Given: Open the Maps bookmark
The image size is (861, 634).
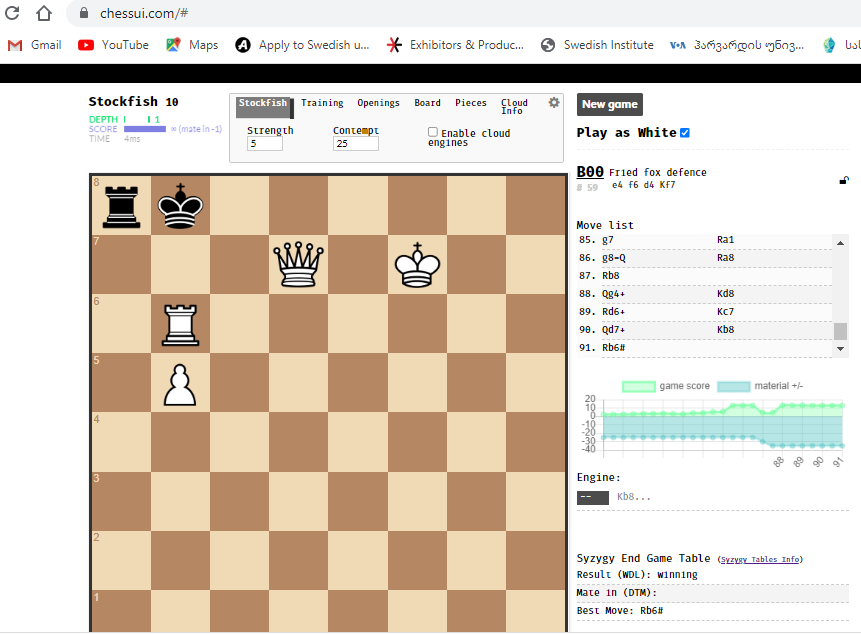Looking at the screenshot, I should [192, 45].
